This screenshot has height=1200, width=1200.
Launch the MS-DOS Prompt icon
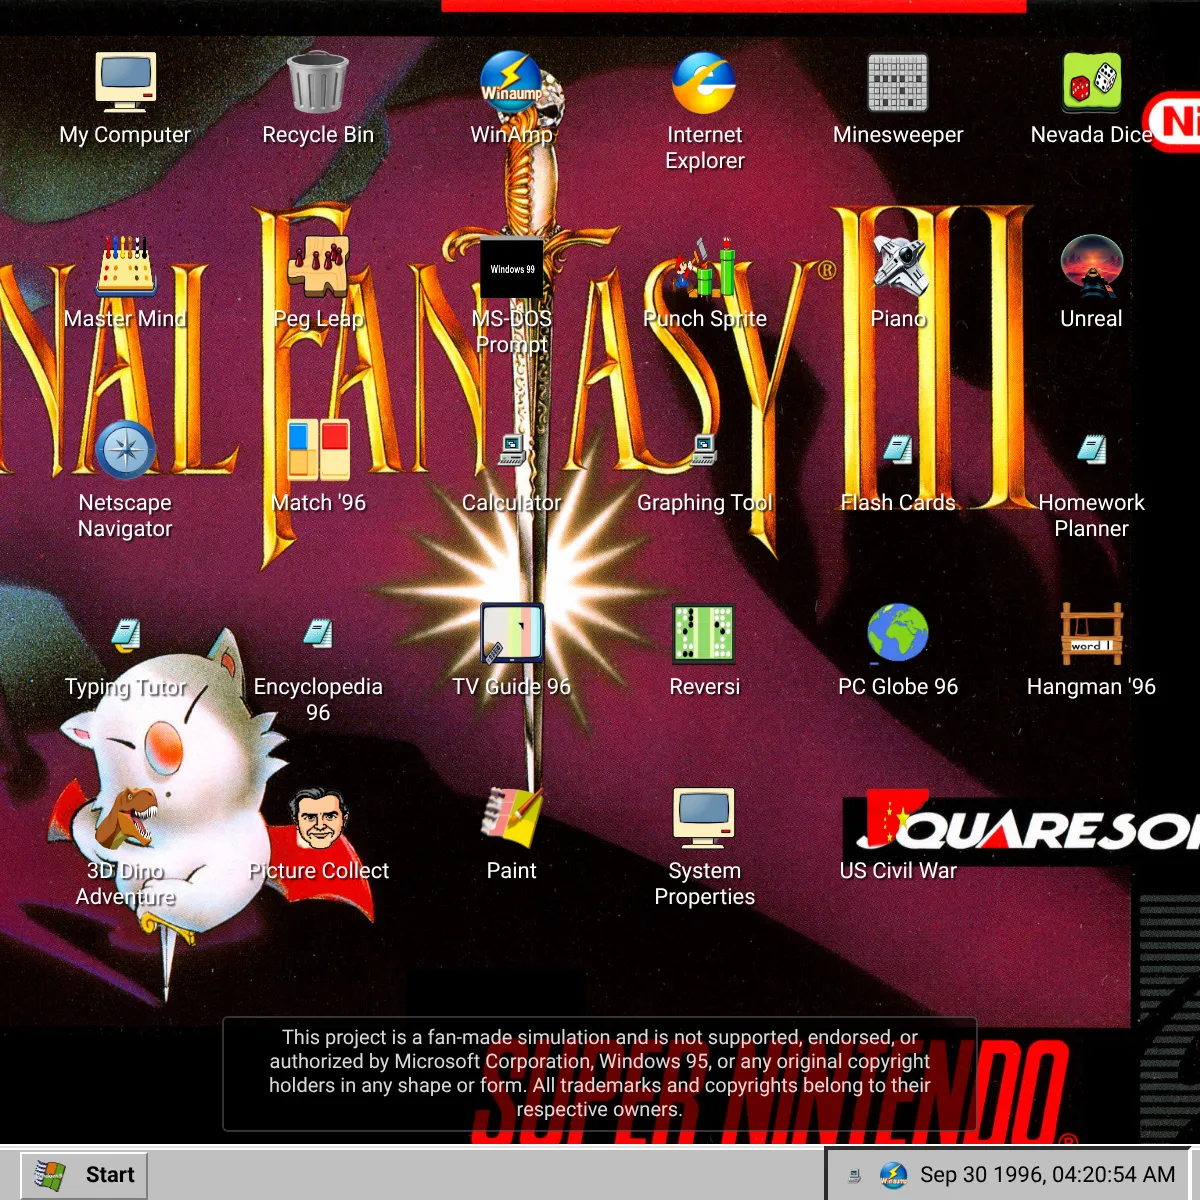511,268
